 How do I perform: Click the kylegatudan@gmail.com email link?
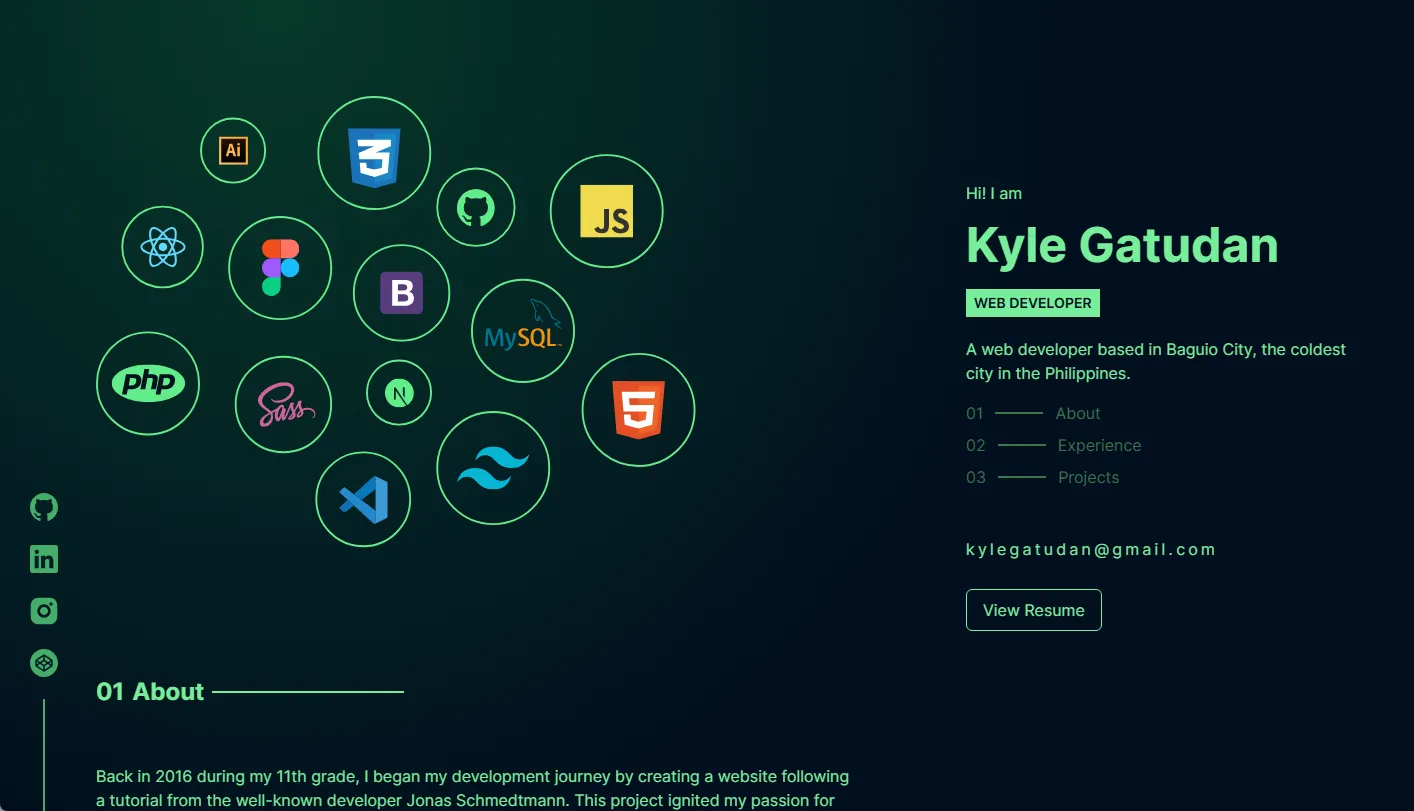pyautogui.click(x=1091, y=549)
